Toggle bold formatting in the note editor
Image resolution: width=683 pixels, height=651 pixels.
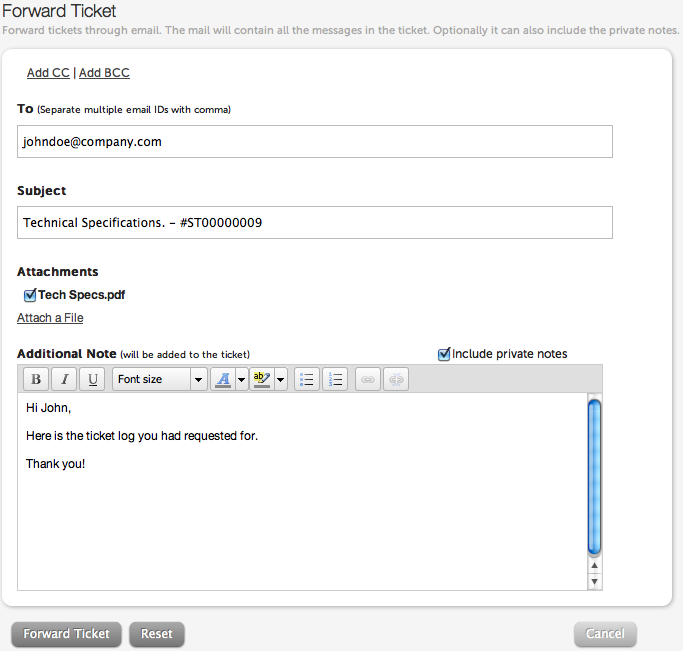coord(36,380)
